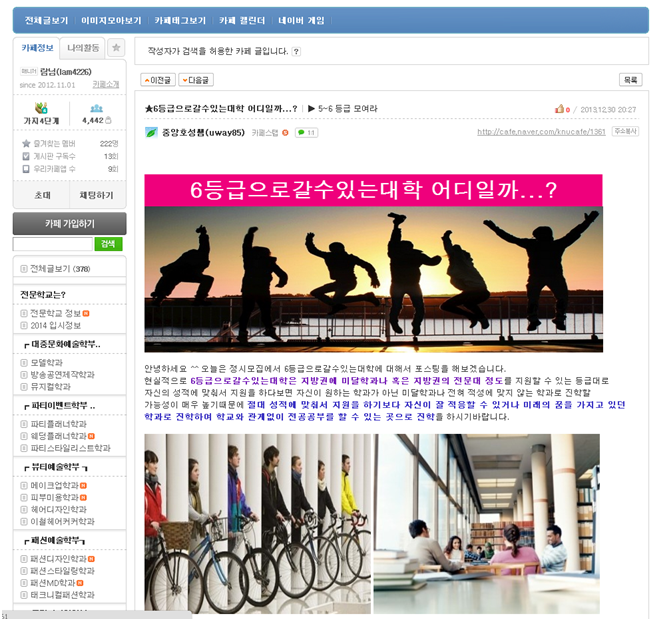Image resolution: width=668 pixels, height=621 pixels.
Task: Click the green comment count bubble
Action: click(x=306, y=132)
